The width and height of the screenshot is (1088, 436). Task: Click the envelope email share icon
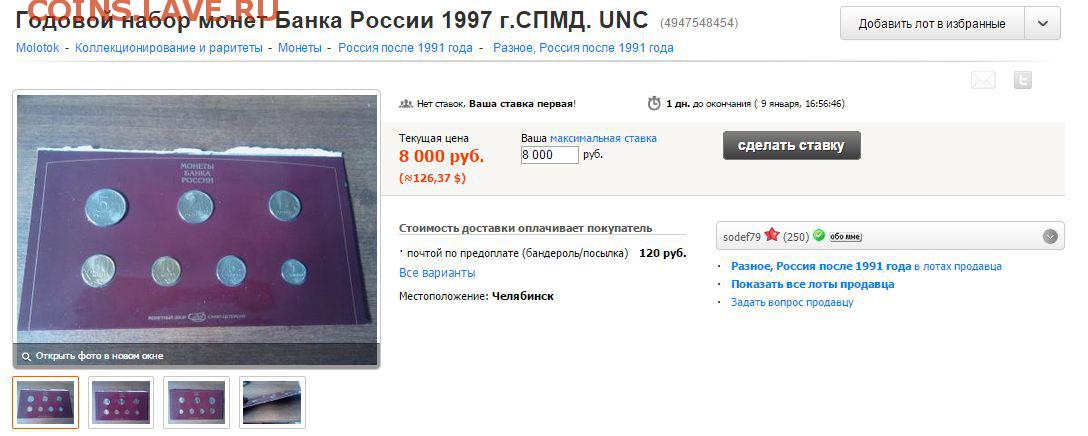tap(983, 81)
